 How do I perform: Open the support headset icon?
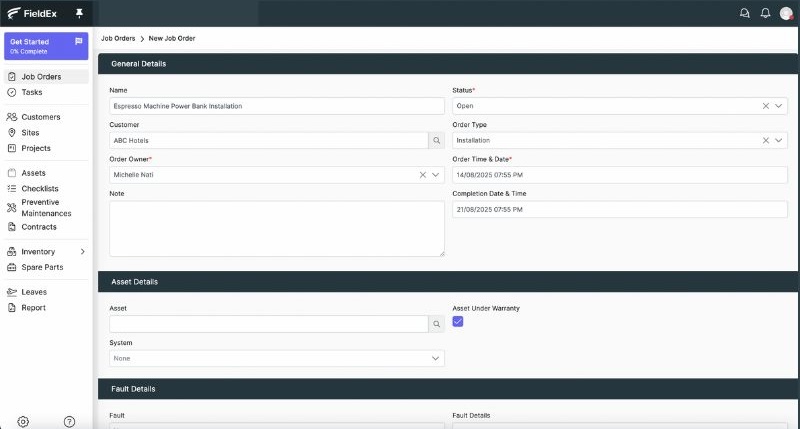tap(744, 13)
